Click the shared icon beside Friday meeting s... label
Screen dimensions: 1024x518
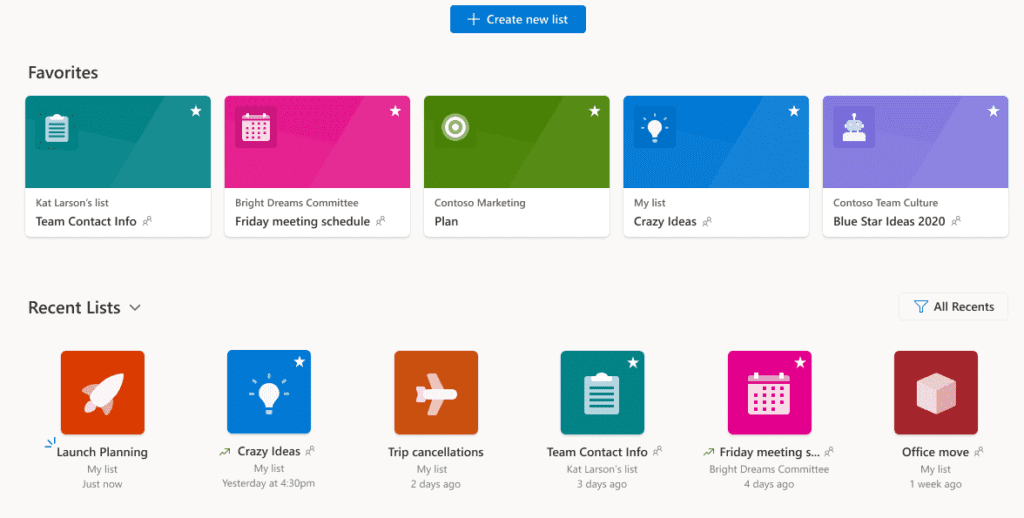click(829, 451)
